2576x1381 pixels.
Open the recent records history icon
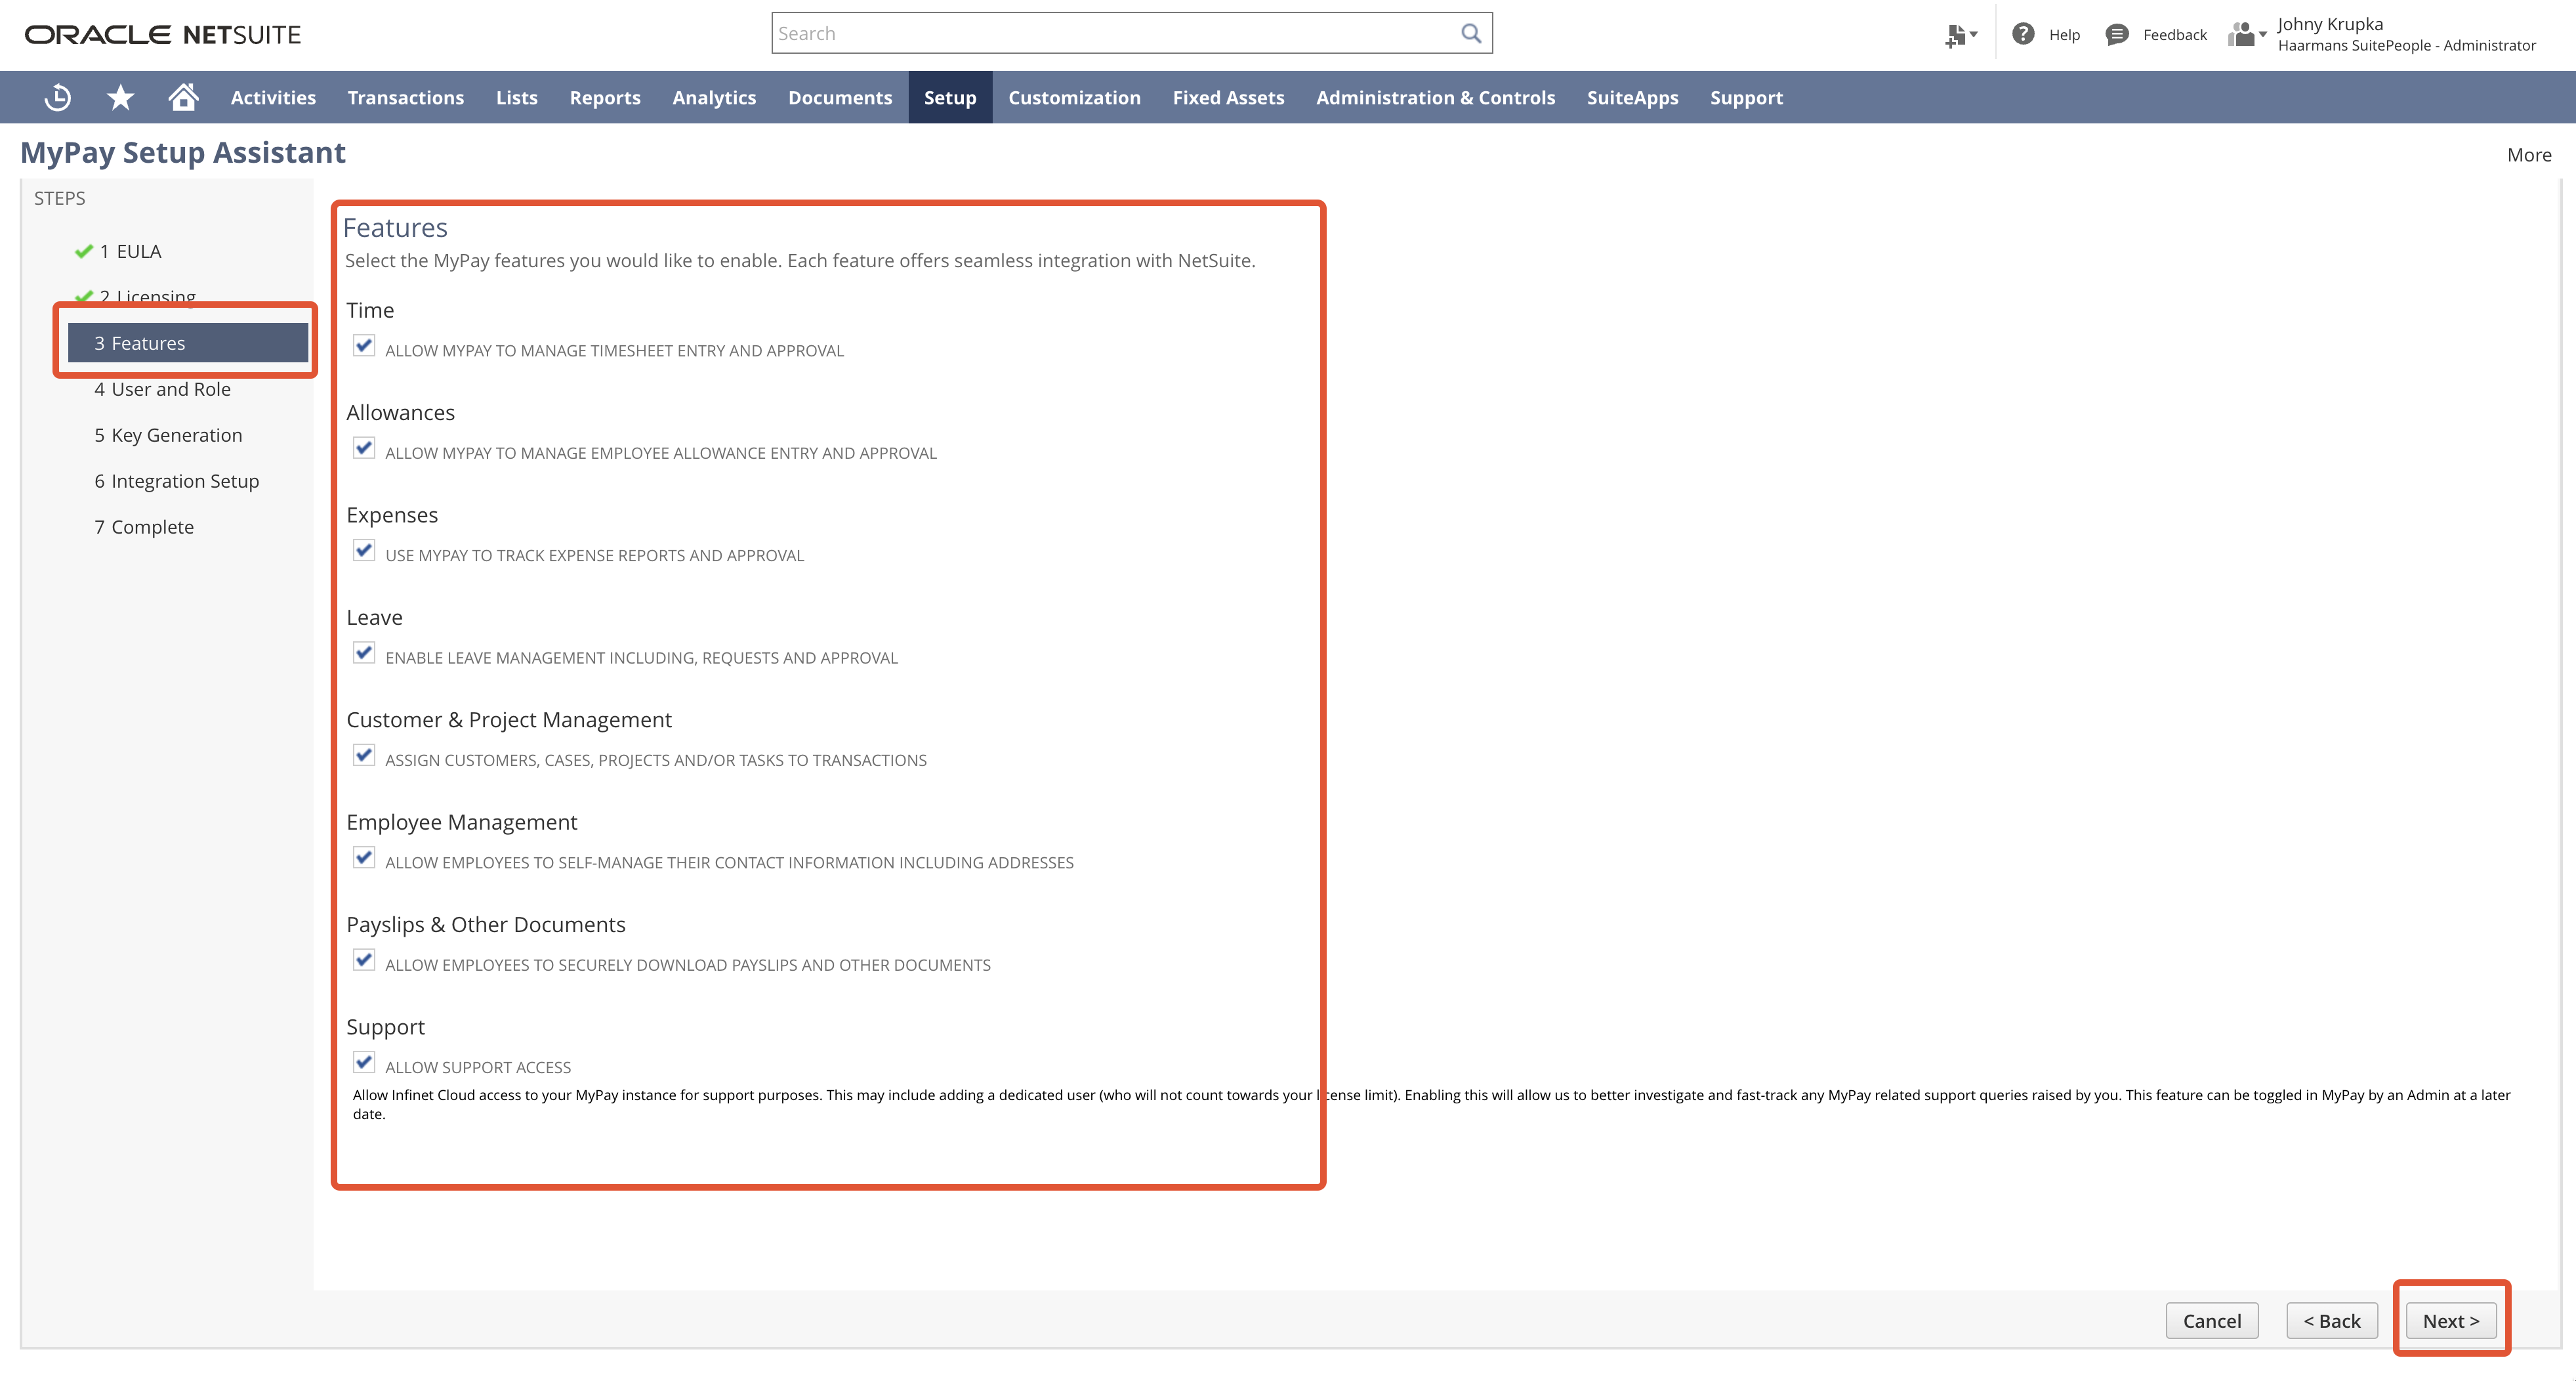(57, 97)
